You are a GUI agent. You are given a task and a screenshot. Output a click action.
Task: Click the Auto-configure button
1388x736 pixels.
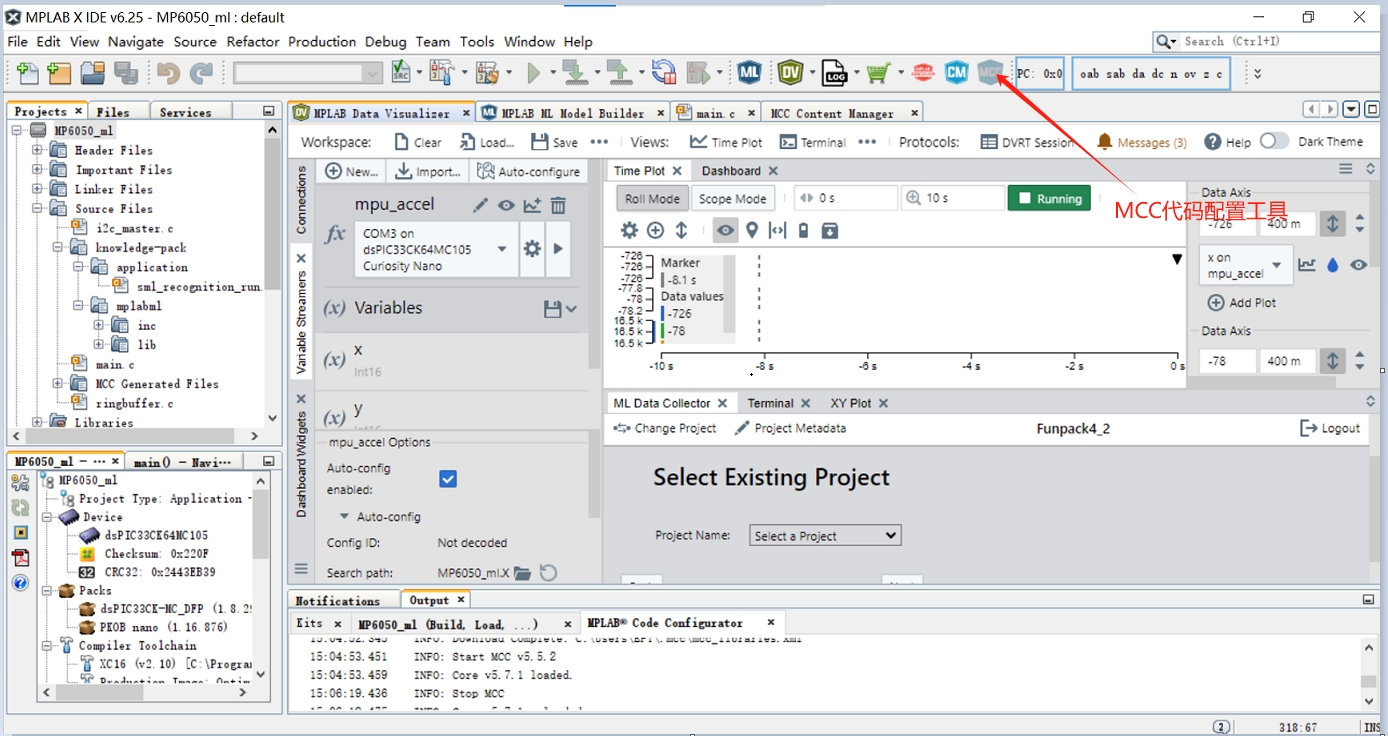[529, 171]
